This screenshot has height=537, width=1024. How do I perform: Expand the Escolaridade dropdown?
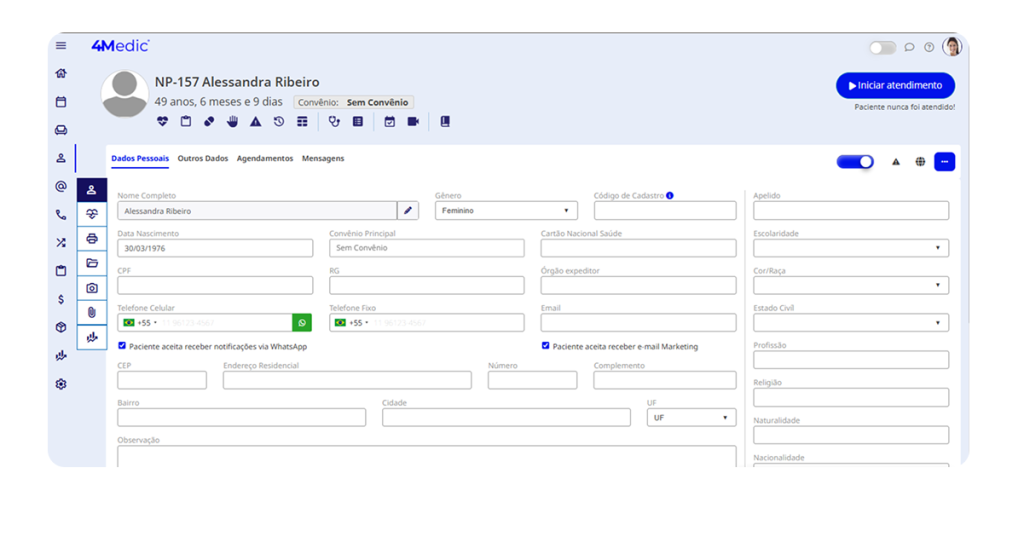coord(850,248)
